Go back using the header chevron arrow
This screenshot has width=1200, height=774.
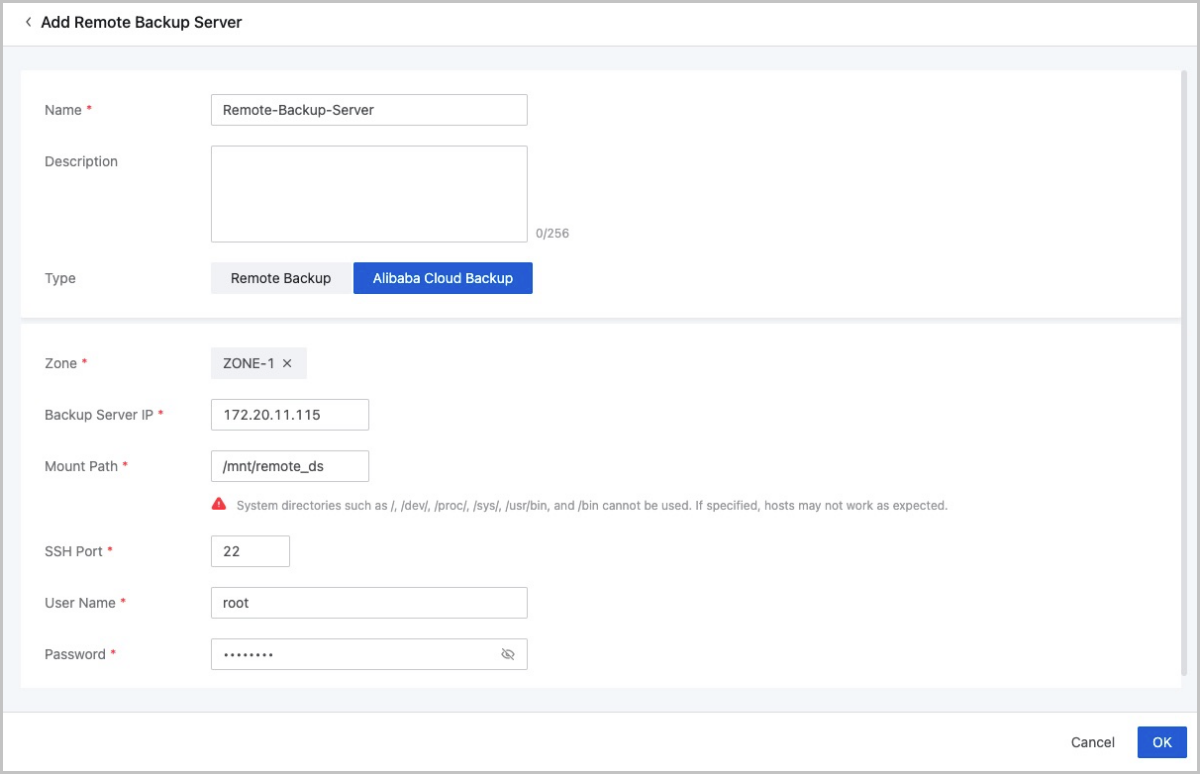tap(28, 22)
